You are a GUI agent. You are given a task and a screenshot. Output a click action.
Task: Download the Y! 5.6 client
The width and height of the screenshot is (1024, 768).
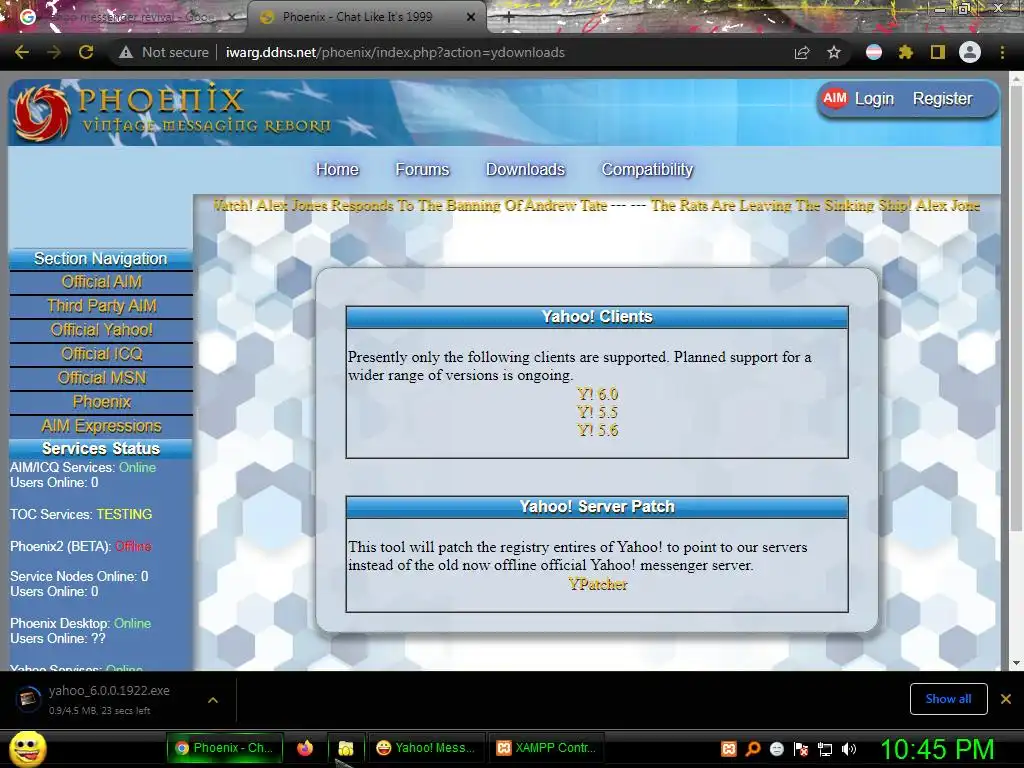(x=598, y=430)
